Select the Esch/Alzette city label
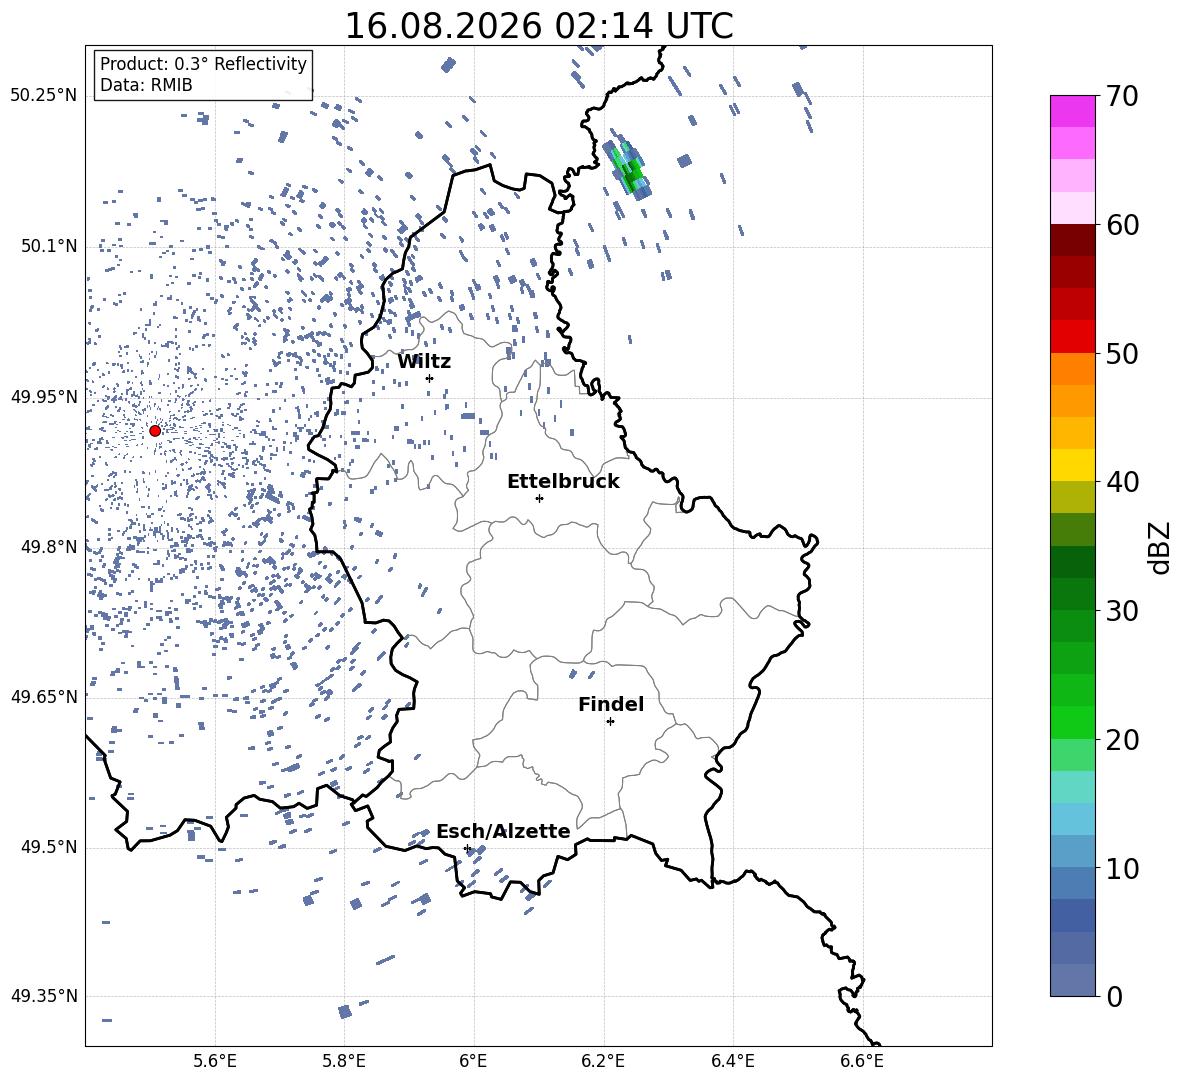This screenshot has height=1081, width=1184. (503, 831)
